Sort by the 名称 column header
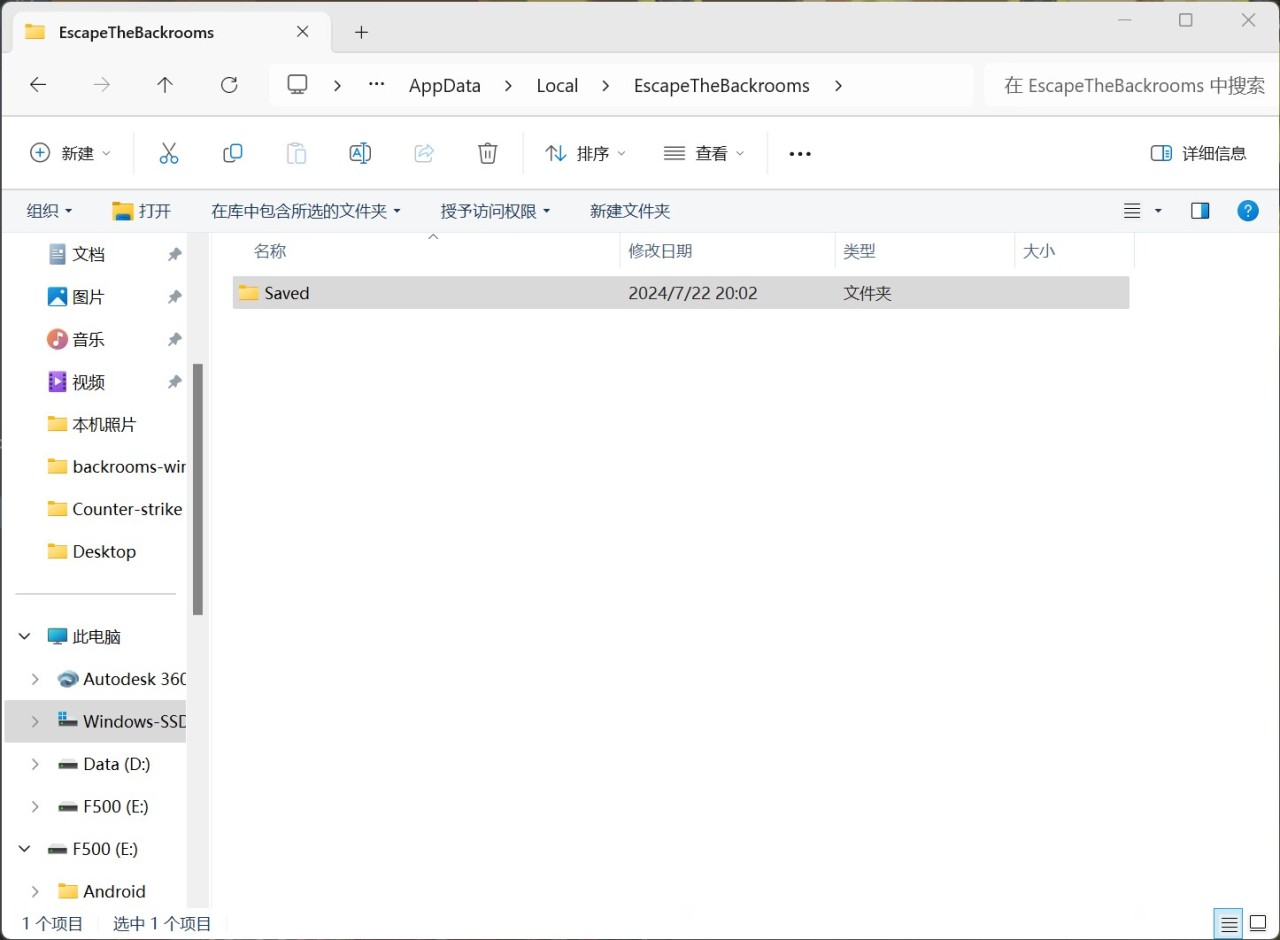This screenshot has width=1280, height=940. pyautogui.click(x=270, y=251)
